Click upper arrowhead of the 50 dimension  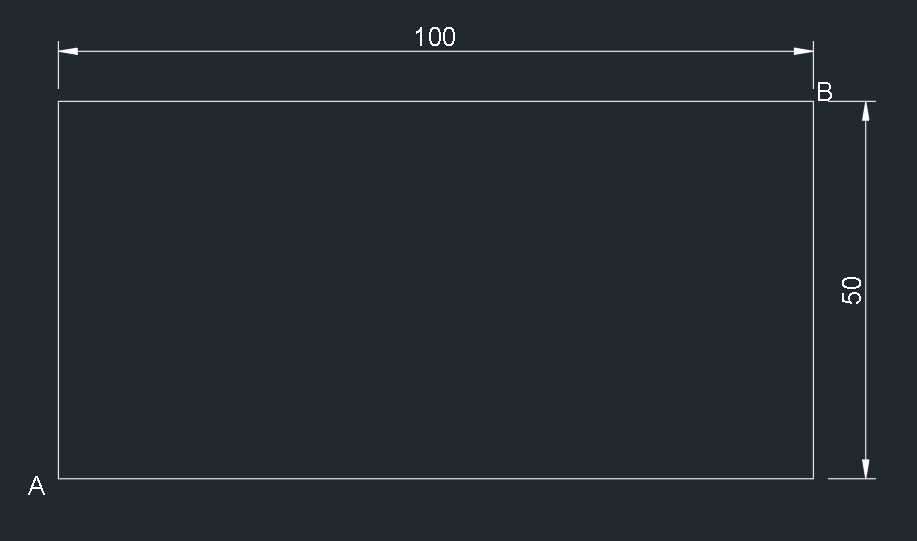866,111
